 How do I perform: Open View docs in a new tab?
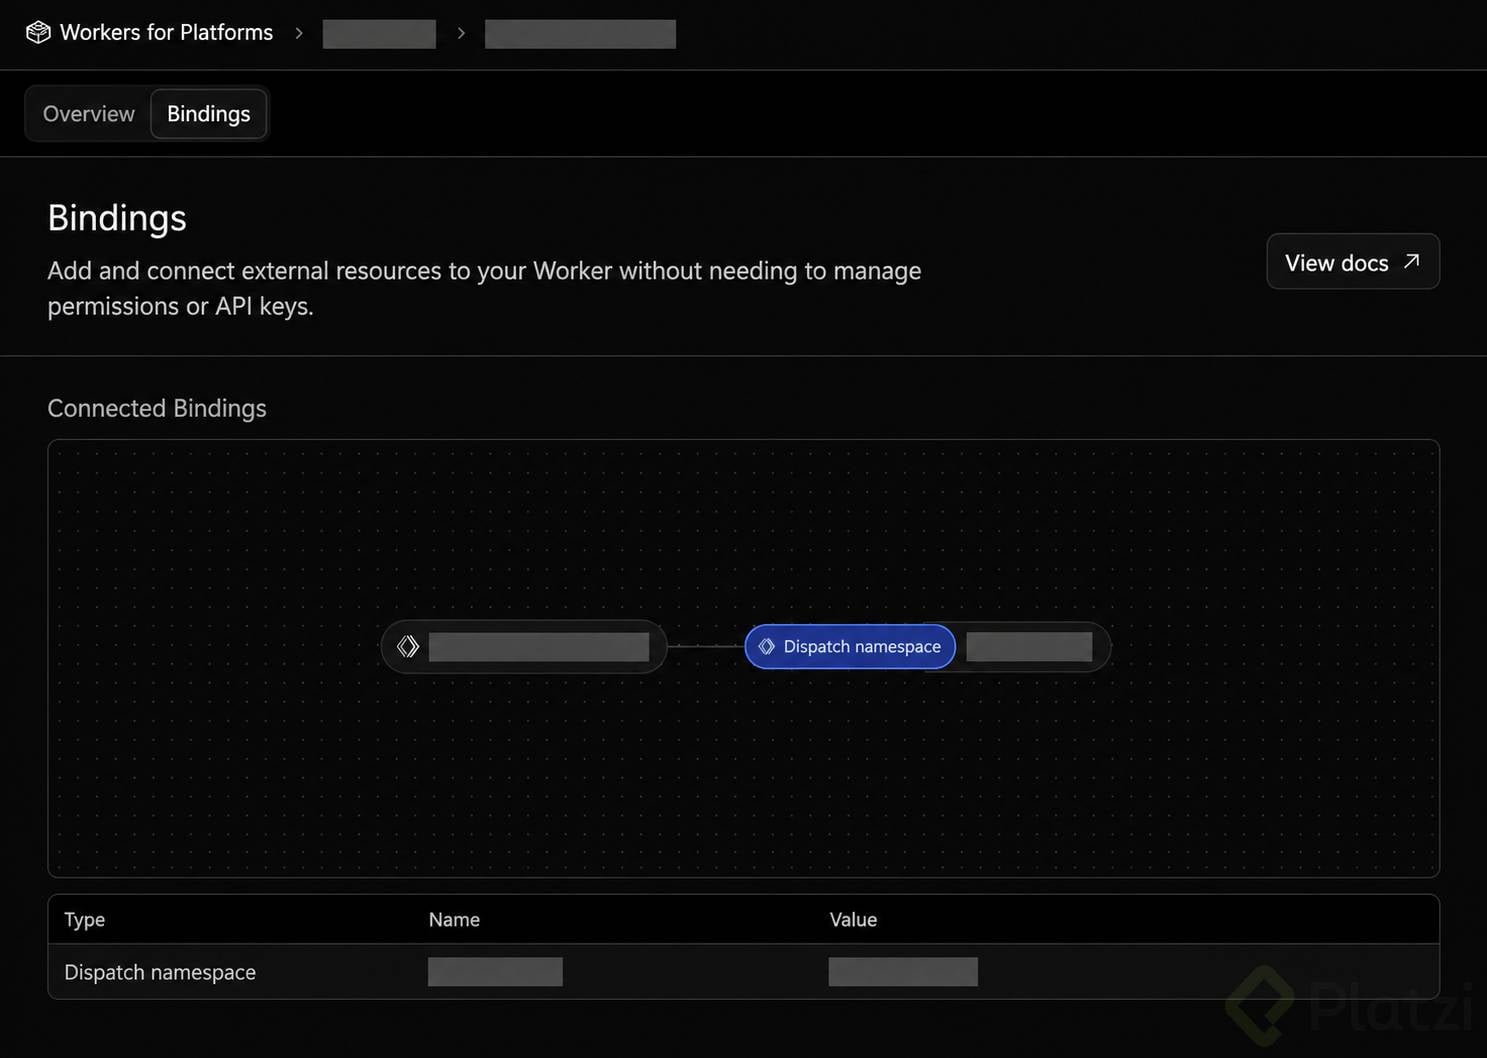[x=1352, y=262]
